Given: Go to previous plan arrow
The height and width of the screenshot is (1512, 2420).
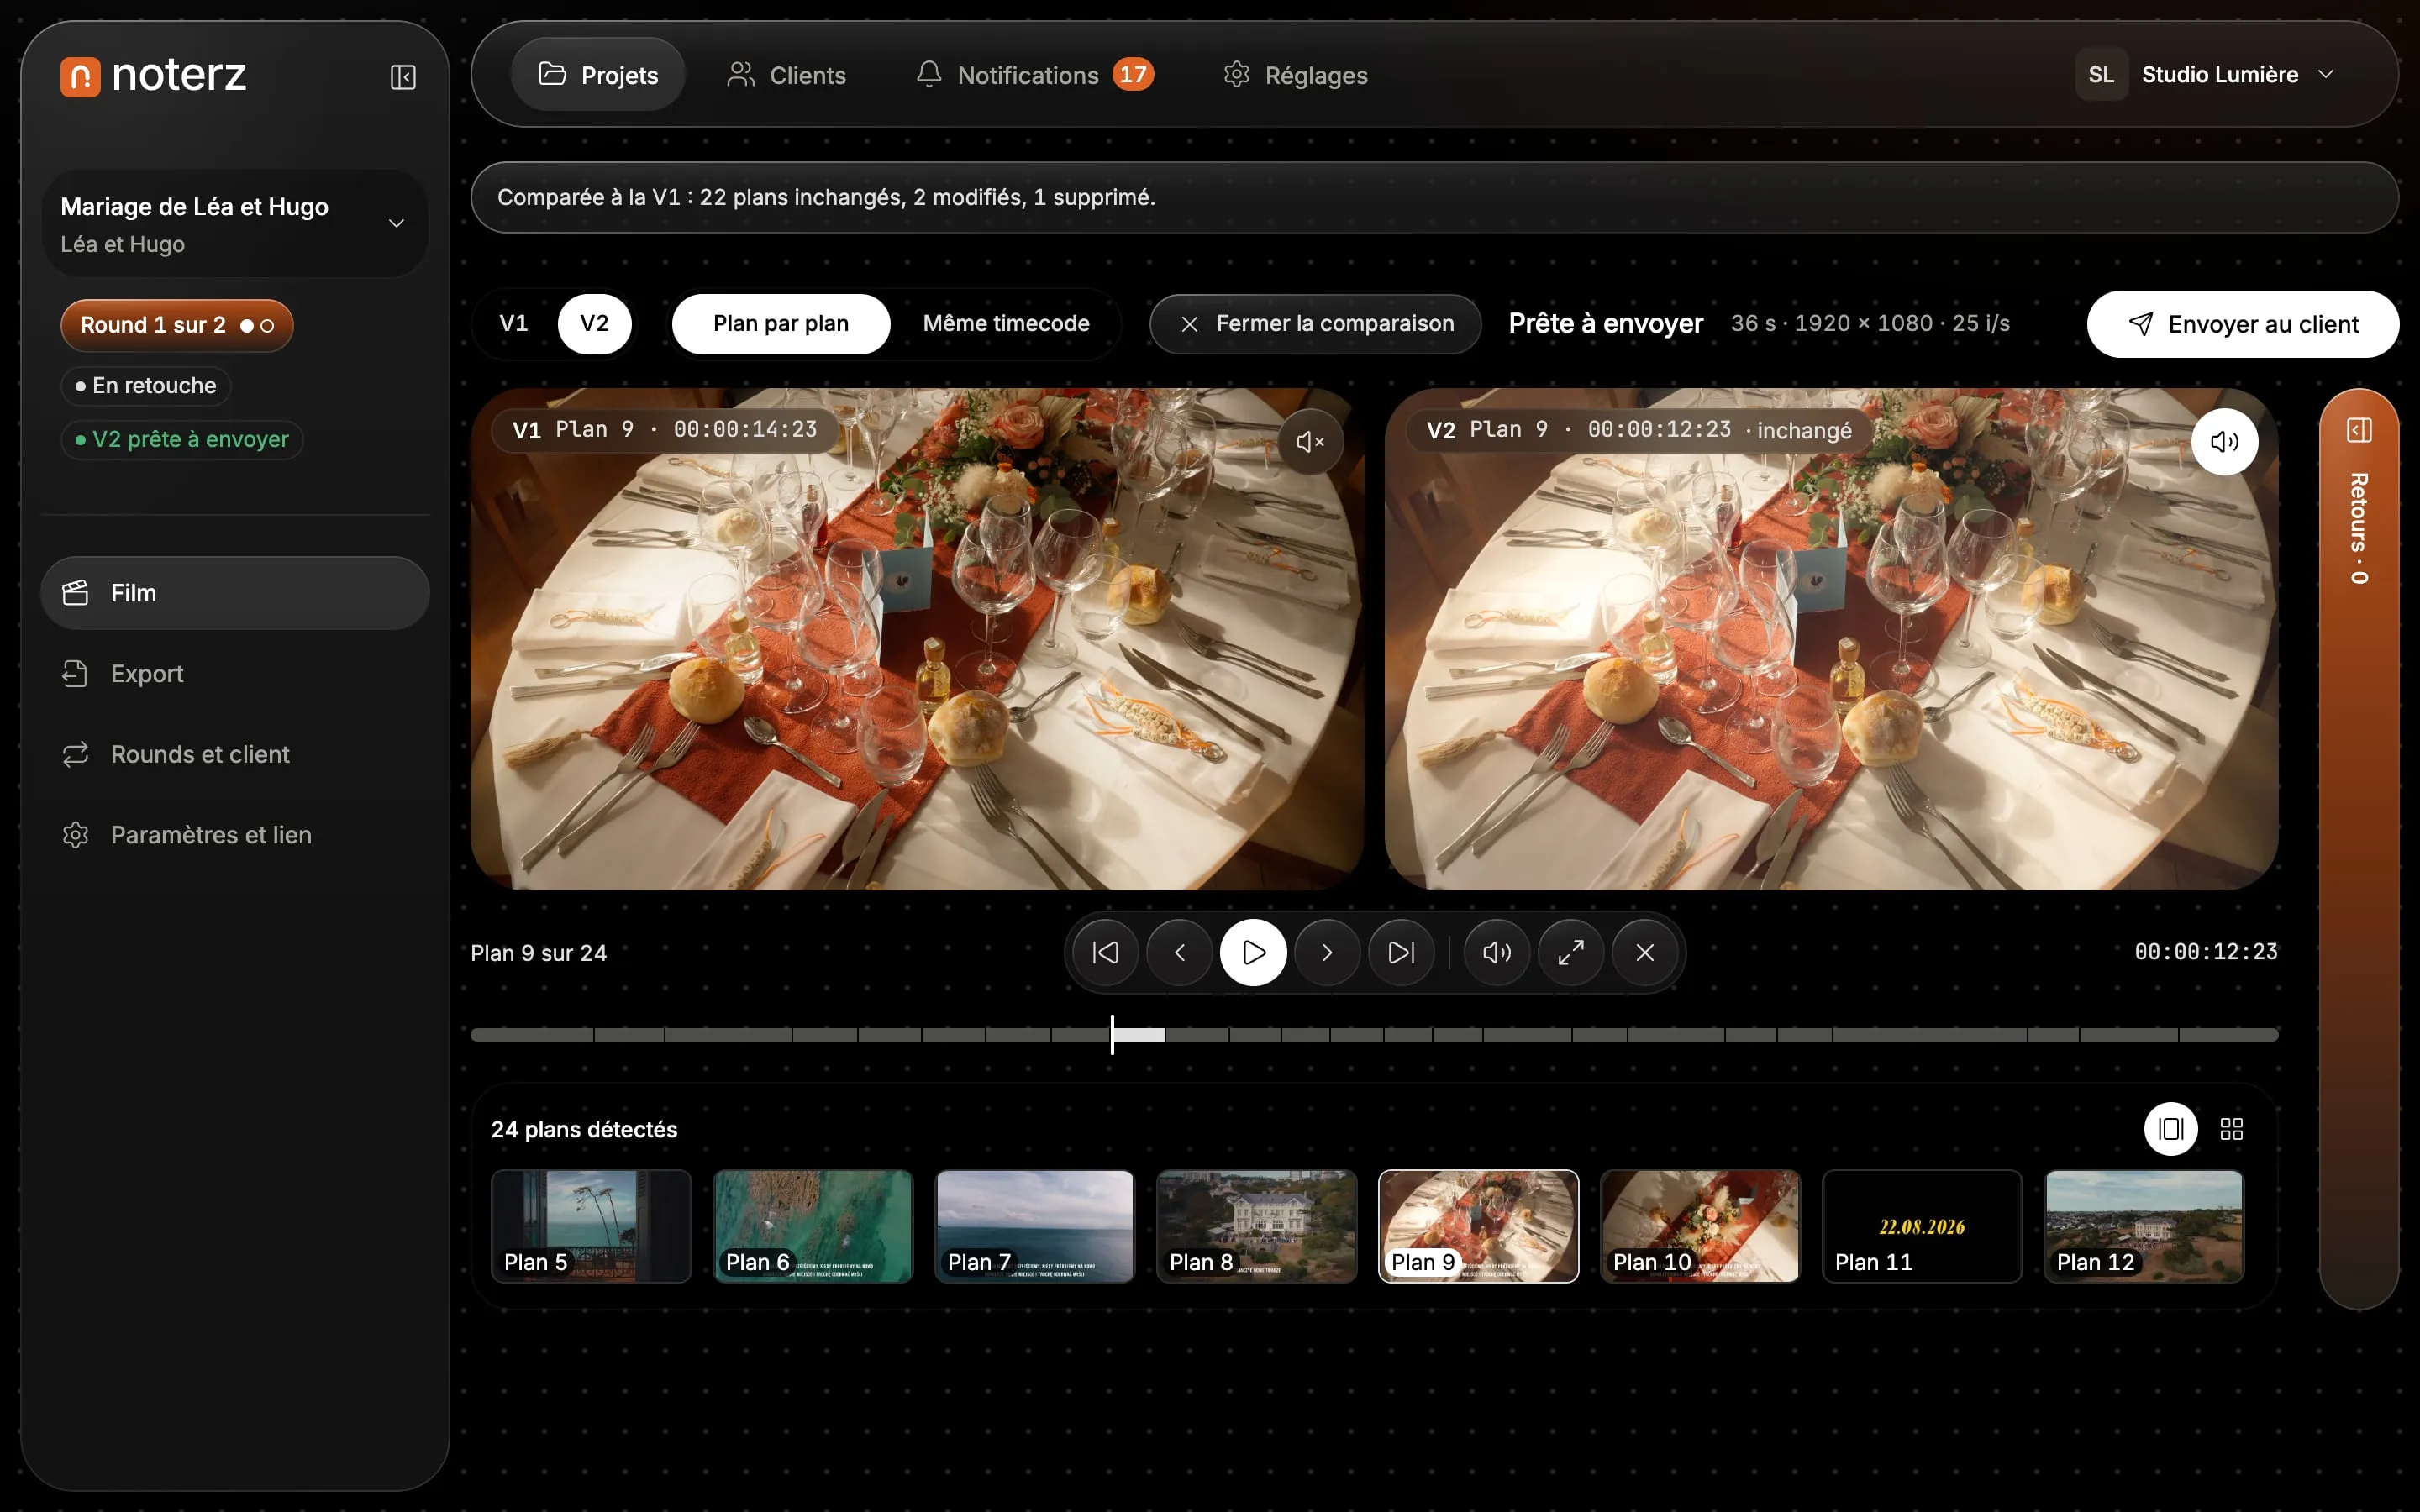Looking at the screenshot, I should 1179,952.
